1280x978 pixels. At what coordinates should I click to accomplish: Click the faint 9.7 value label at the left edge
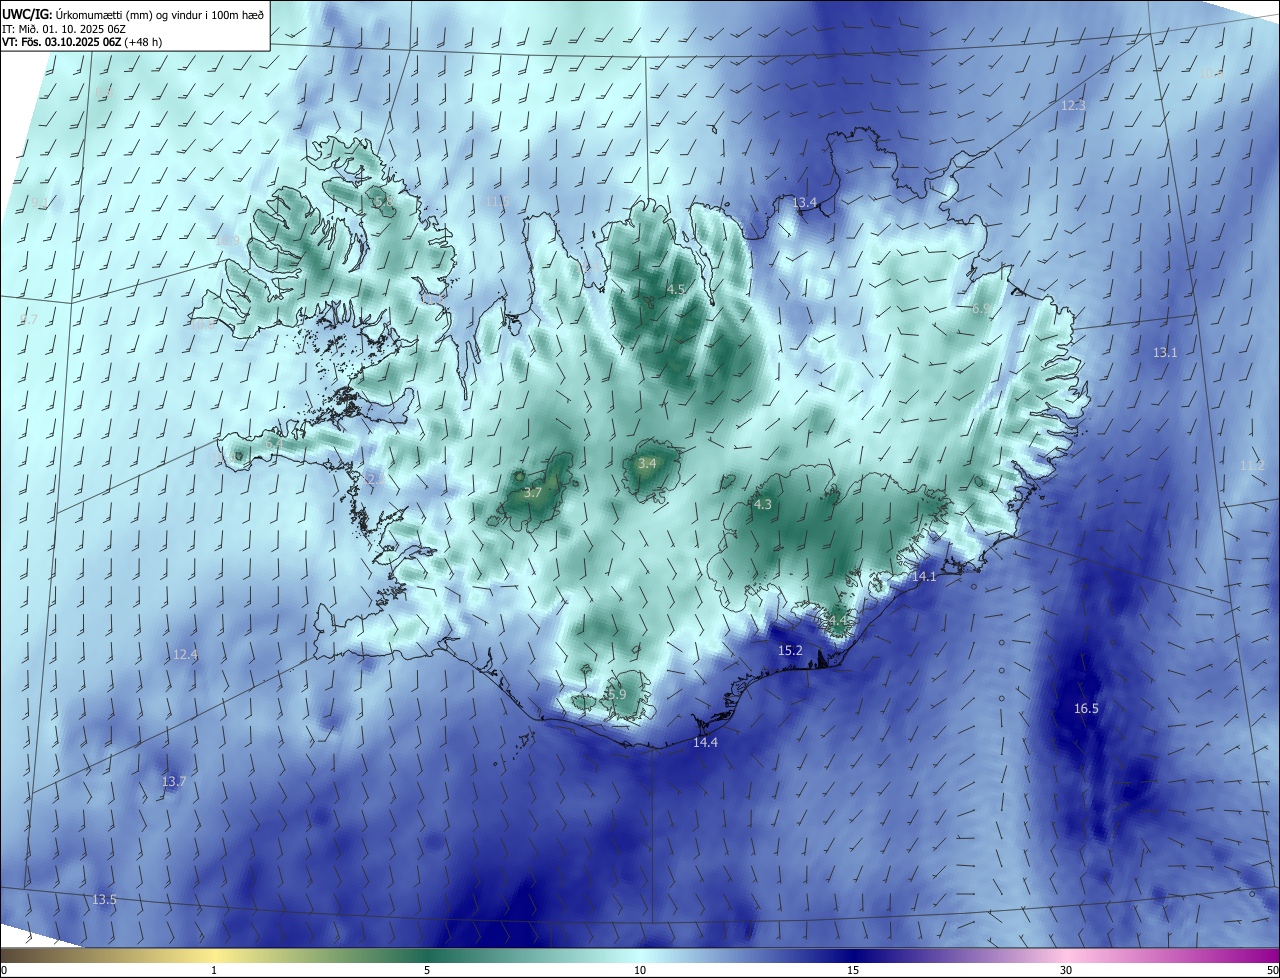point(29,319)
